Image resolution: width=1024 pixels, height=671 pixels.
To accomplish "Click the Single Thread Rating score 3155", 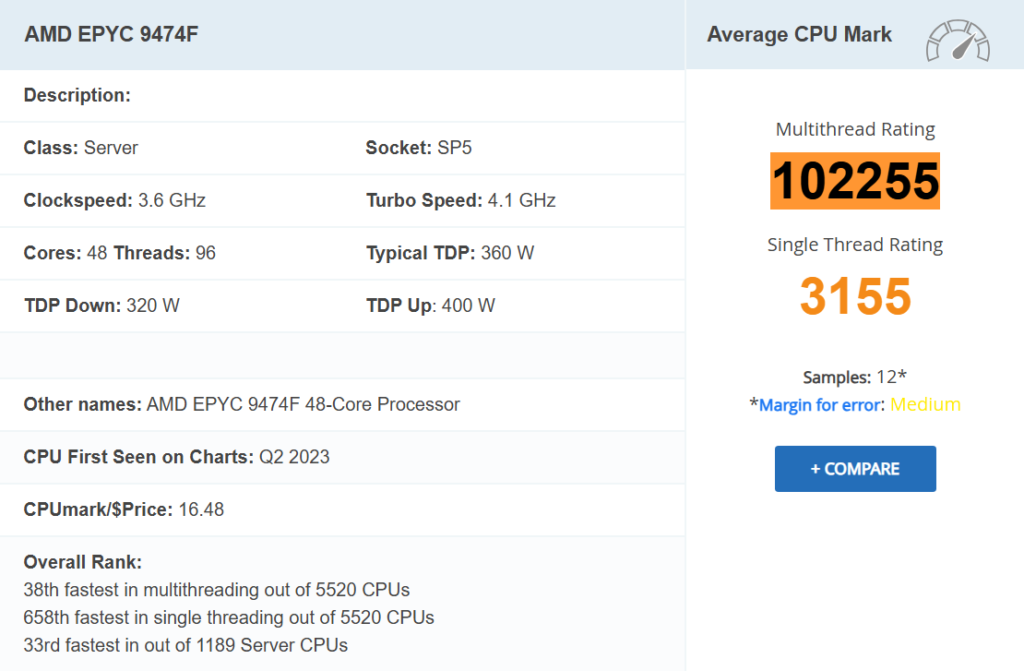I will (x=855, y=296).
